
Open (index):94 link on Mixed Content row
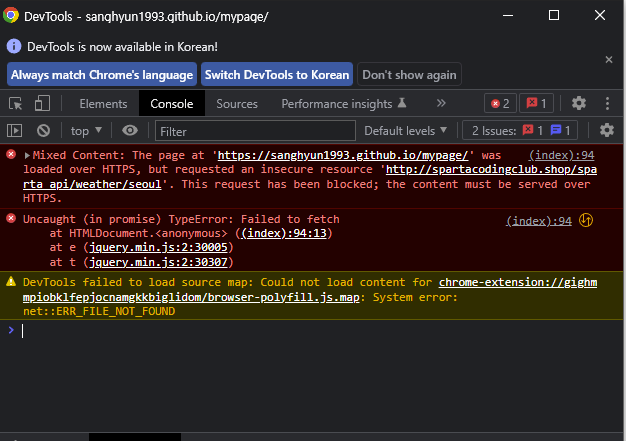tap(561, 155)
